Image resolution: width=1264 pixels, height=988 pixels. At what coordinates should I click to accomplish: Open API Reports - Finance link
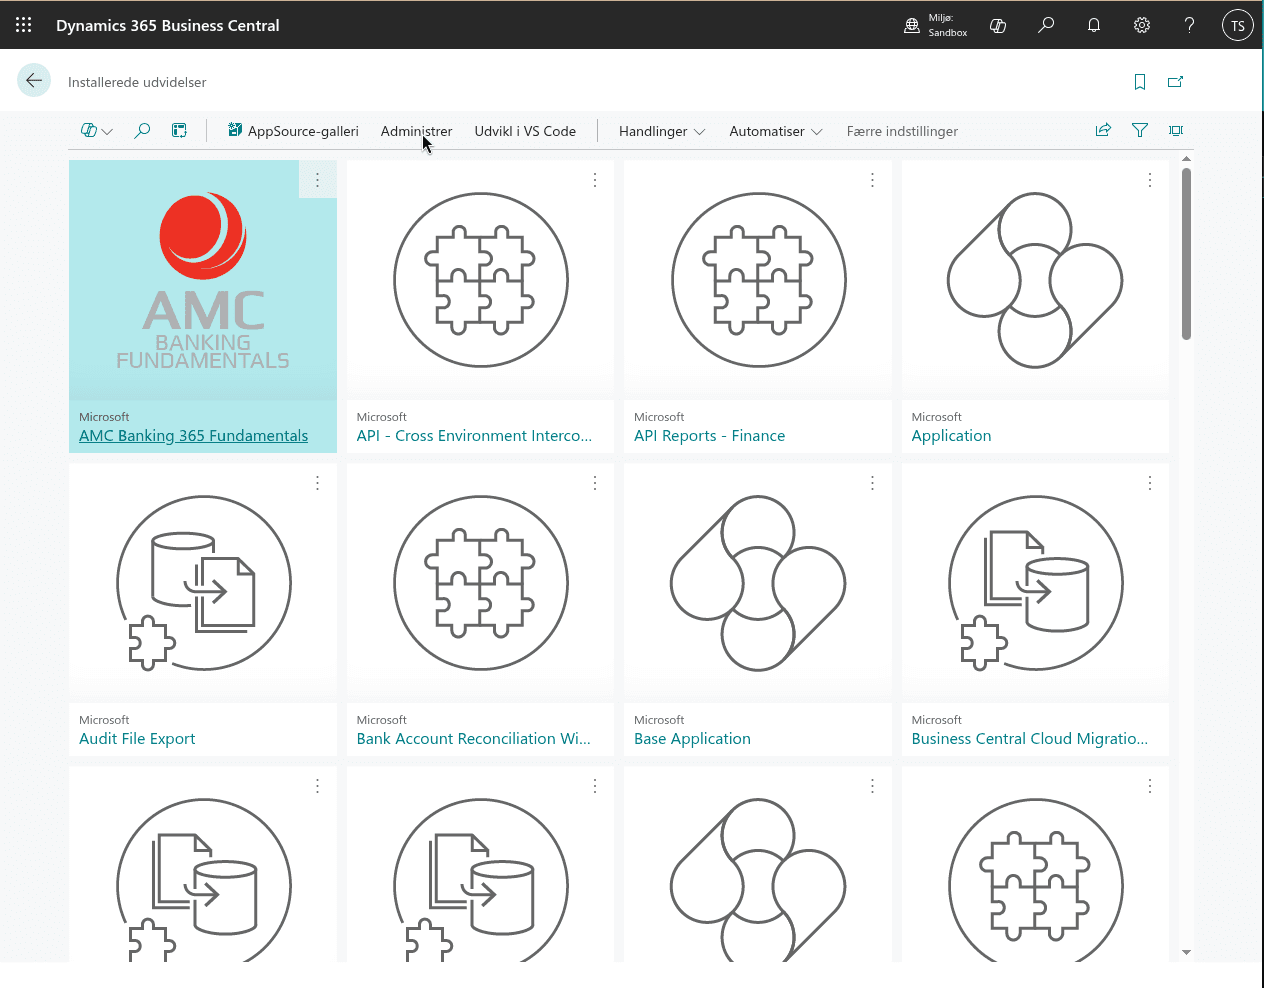tap(709, 436)
